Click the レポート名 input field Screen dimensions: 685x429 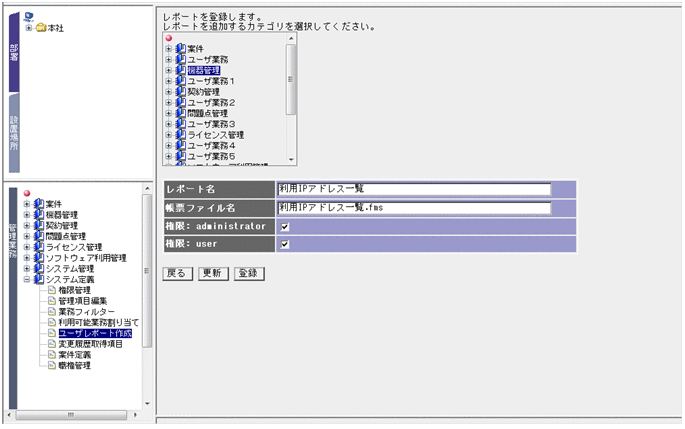click(414, 189)
